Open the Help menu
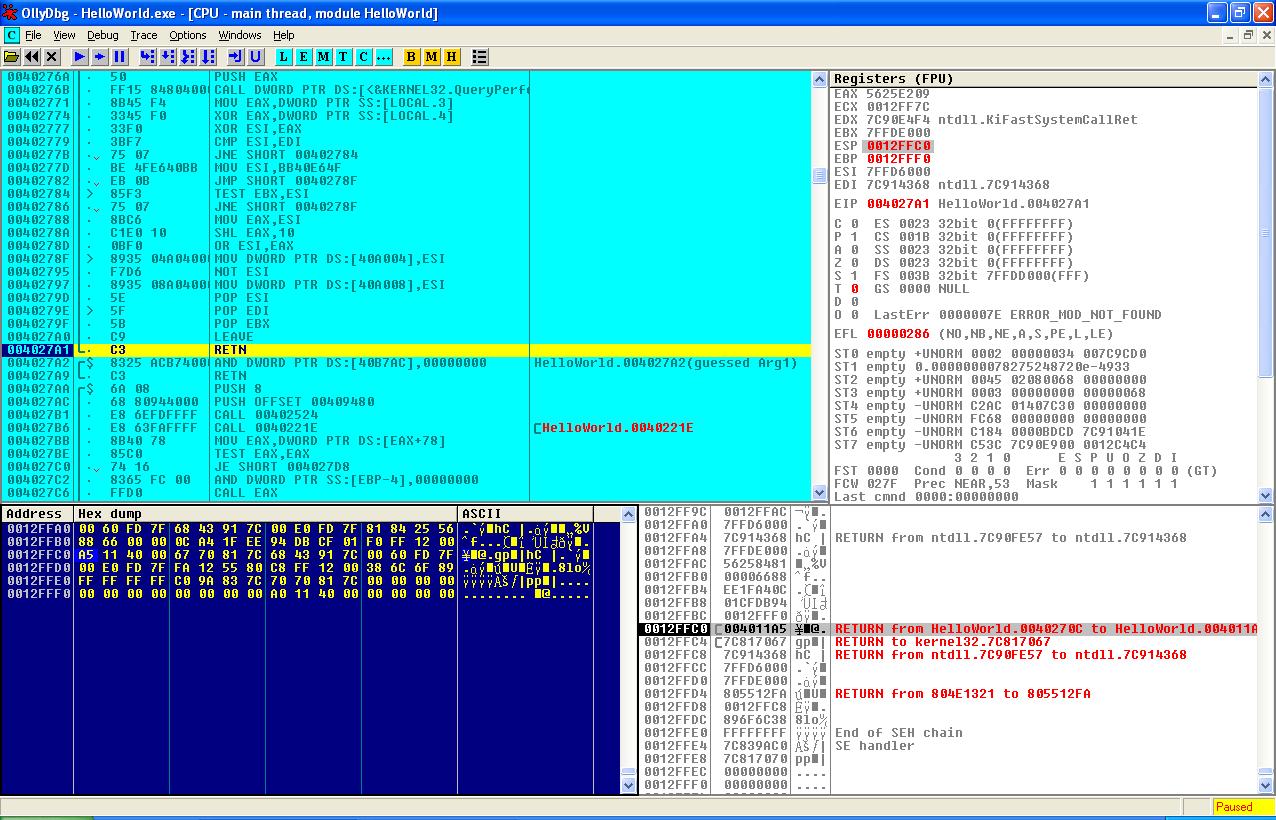 (284, 35)
